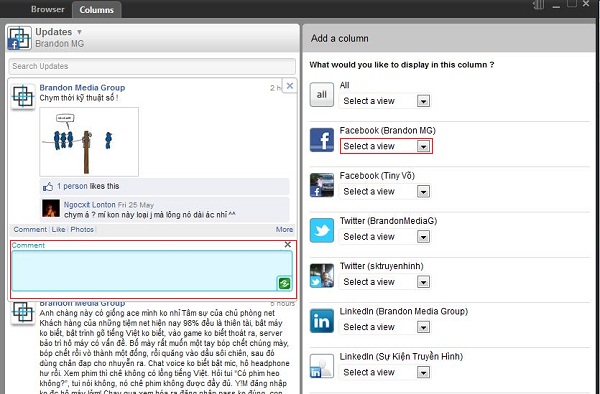
Task: Click the LinkedIn (Sự Kiện Truyền Hình) icon
Action: click(x=321, y=366)
